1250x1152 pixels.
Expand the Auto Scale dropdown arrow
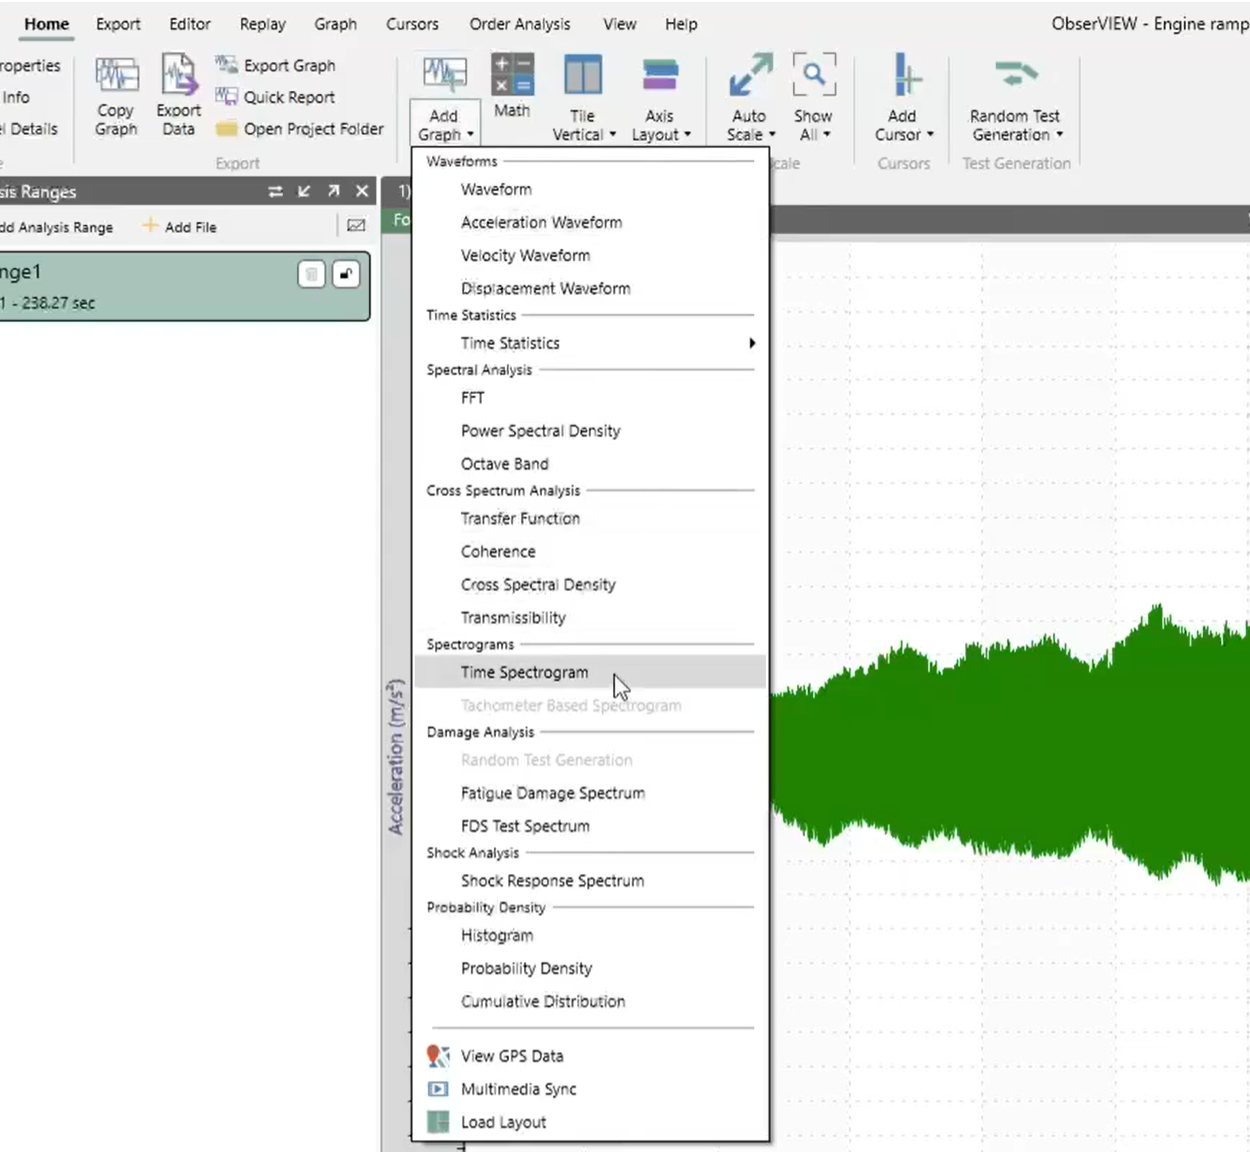pyautogui.click(x=772, y=135)
